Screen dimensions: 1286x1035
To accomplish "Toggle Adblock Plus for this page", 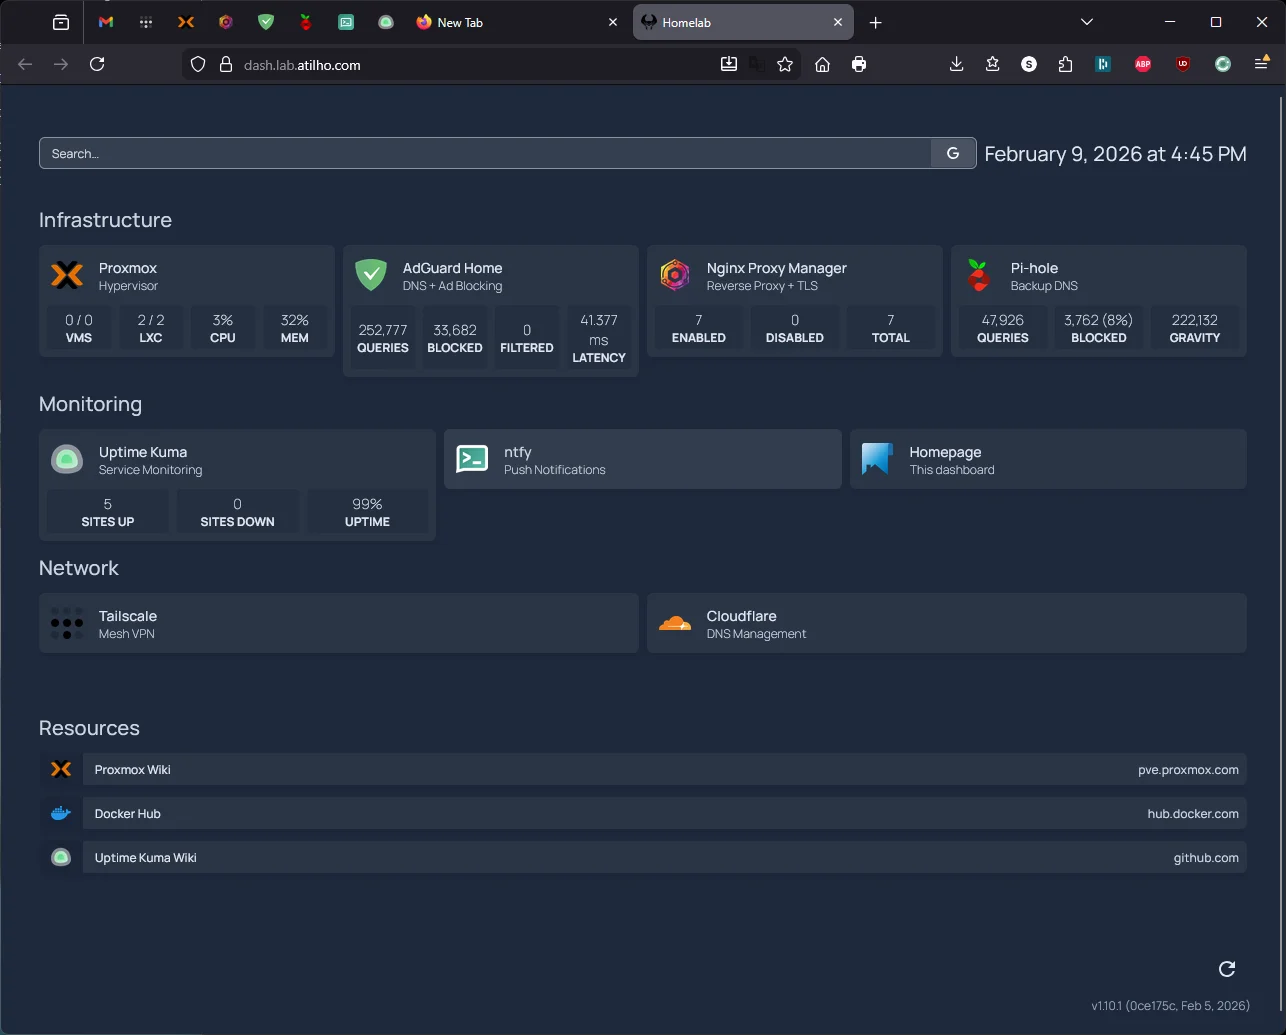I will point(1143,64).
